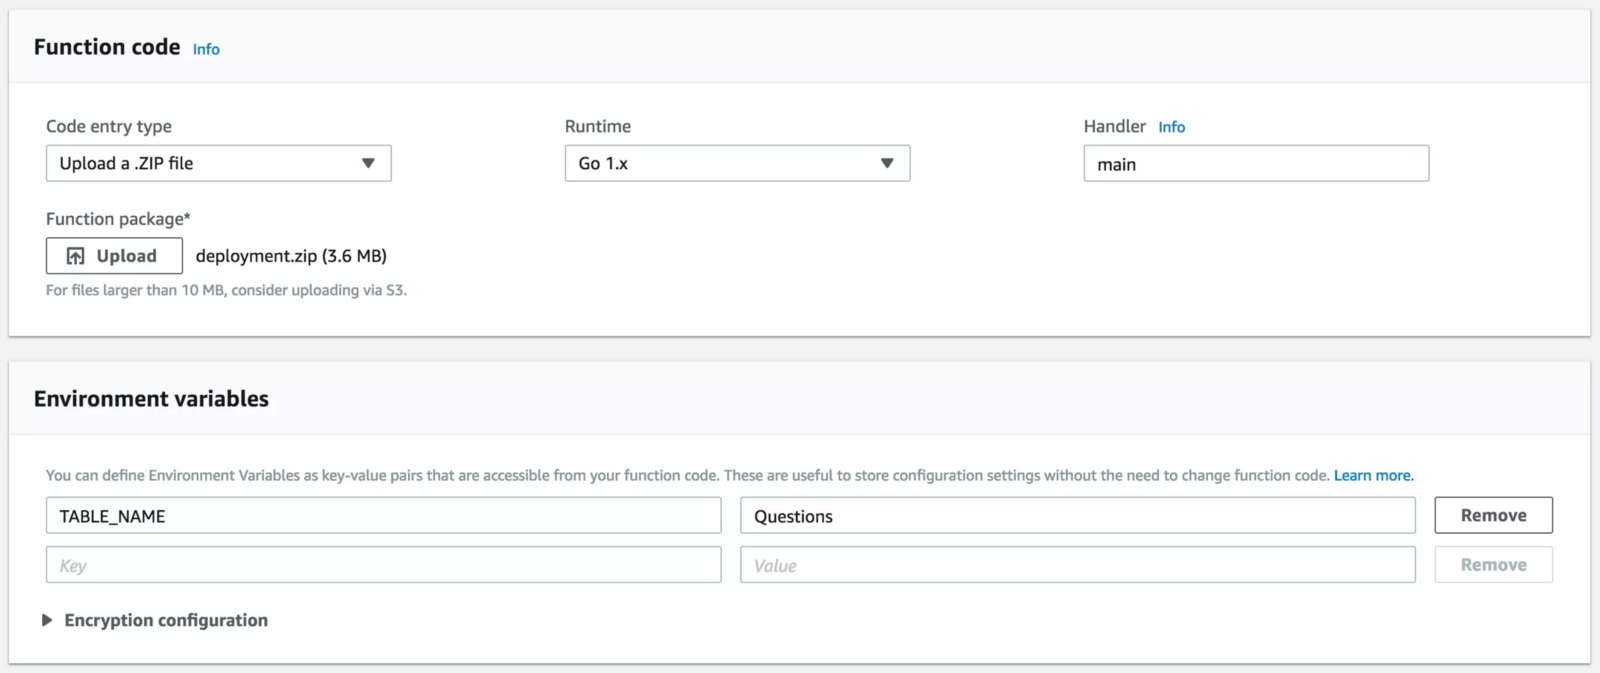Screen dimensions: 1600x673
Task: Click the Code entry type dropdown arrow
Action: click(368, 163)
